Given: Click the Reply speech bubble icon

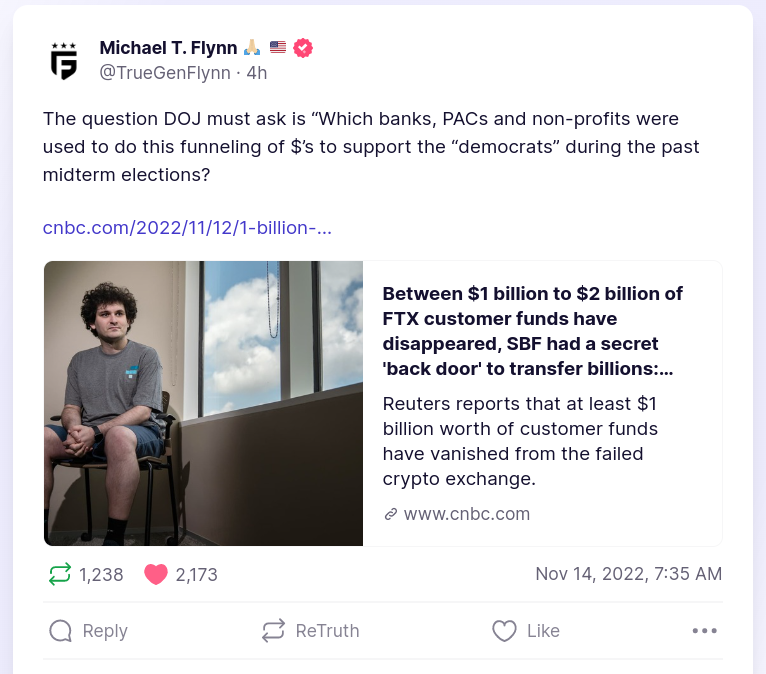Looking at the screenshot, I should click(x=61, y=631).
